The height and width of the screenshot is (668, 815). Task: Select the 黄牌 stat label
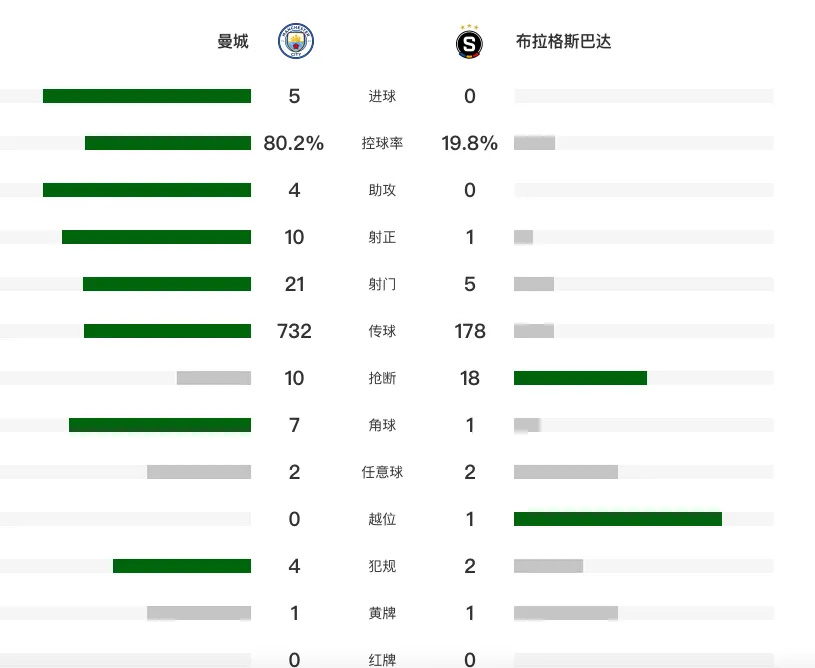382,613
